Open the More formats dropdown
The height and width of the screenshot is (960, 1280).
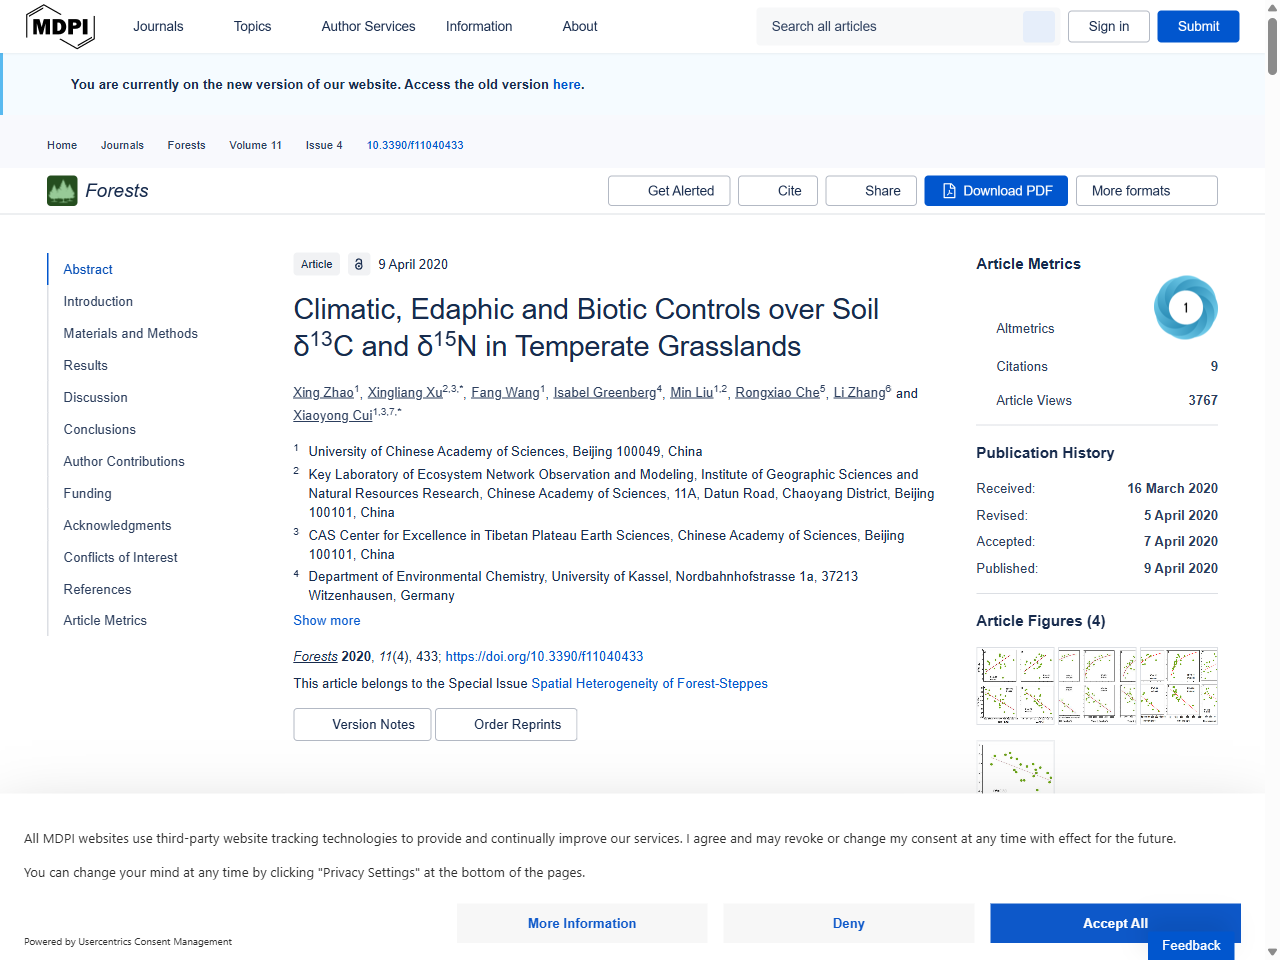(1146, 190)
